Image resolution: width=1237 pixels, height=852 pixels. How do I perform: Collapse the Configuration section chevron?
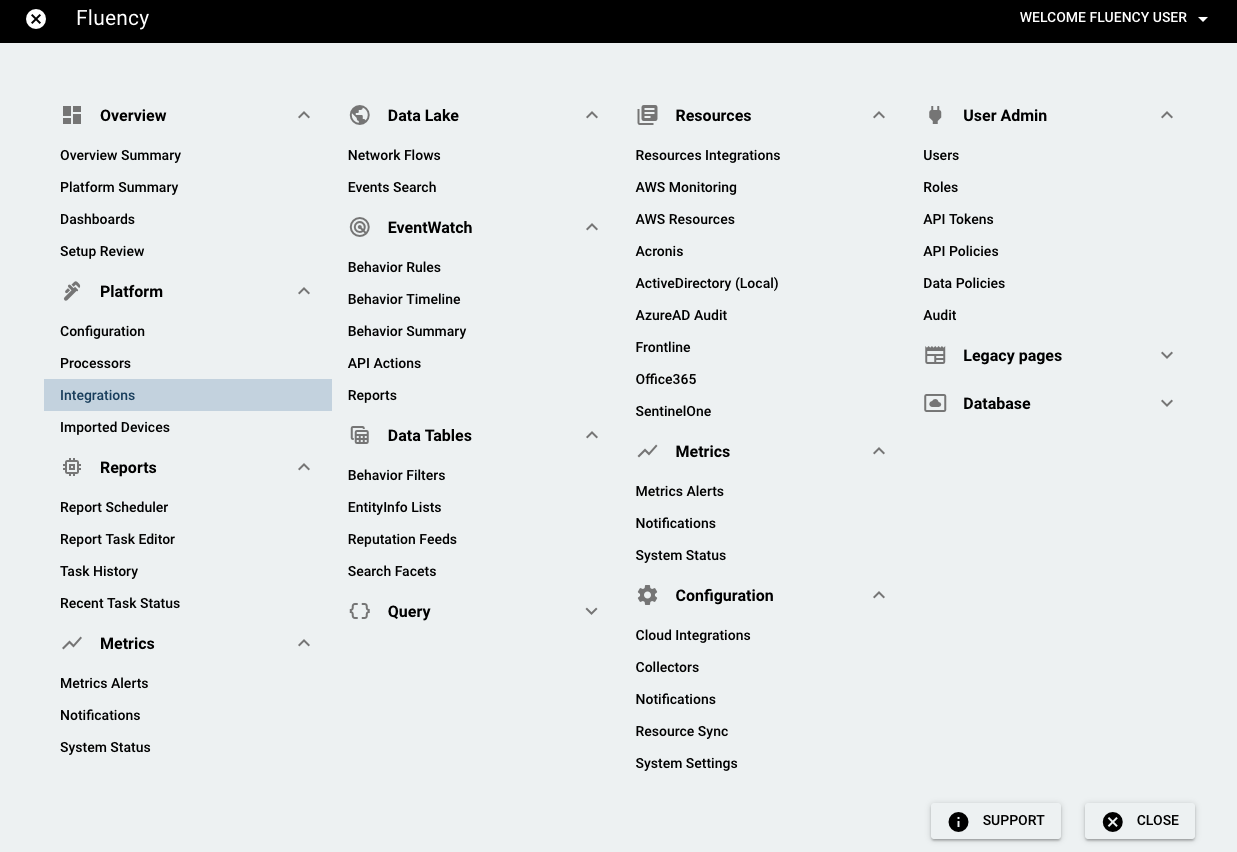[x=879, y=595]
